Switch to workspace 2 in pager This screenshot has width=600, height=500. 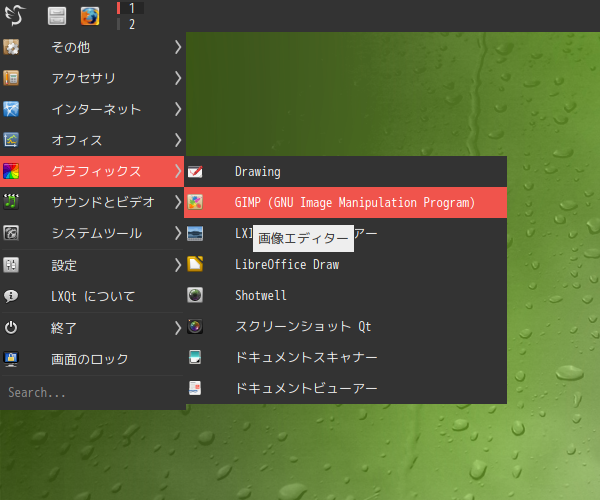tap(130, 24)
